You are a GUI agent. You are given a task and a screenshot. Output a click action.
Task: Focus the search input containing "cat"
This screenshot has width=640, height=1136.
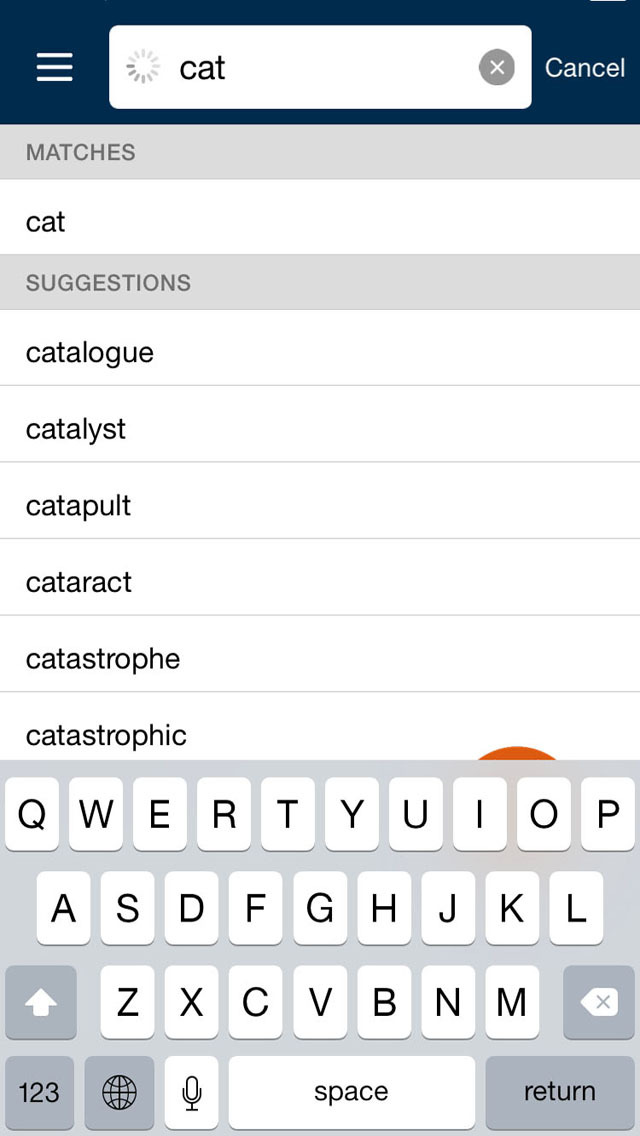tap(320, 68)
